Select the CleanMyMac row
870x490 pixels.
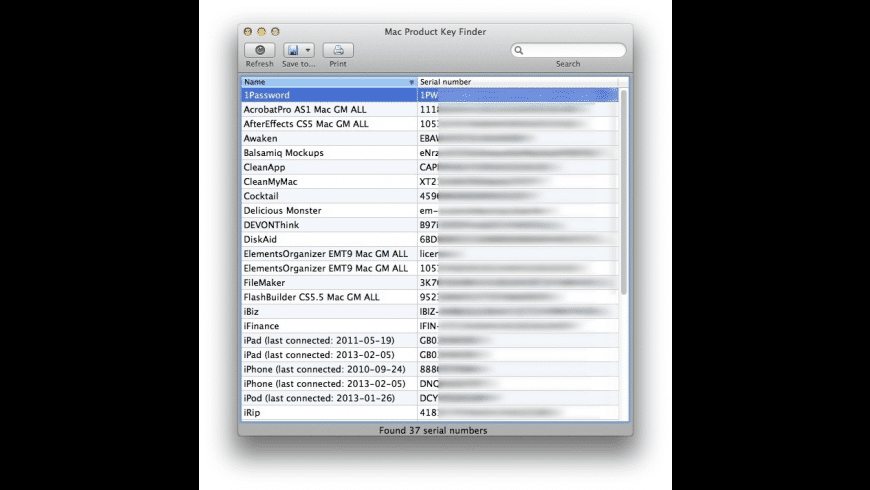(430, 181)
